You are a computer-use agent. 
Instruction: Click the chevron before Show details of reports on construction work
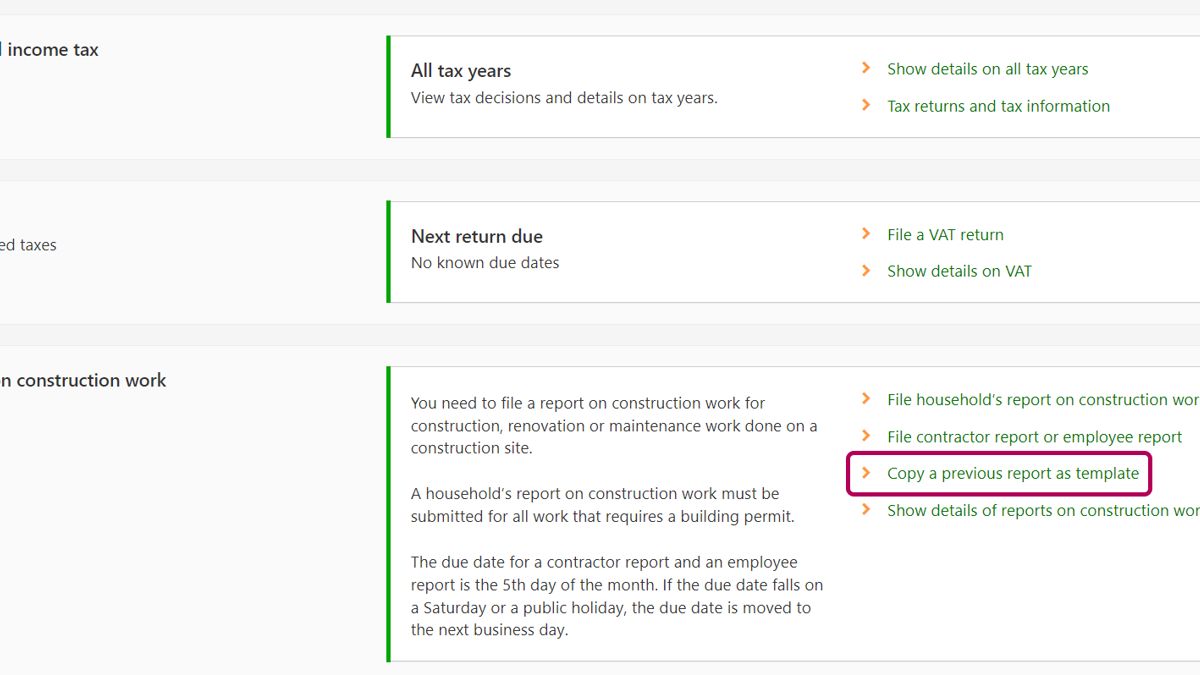(x=866, y=510)
